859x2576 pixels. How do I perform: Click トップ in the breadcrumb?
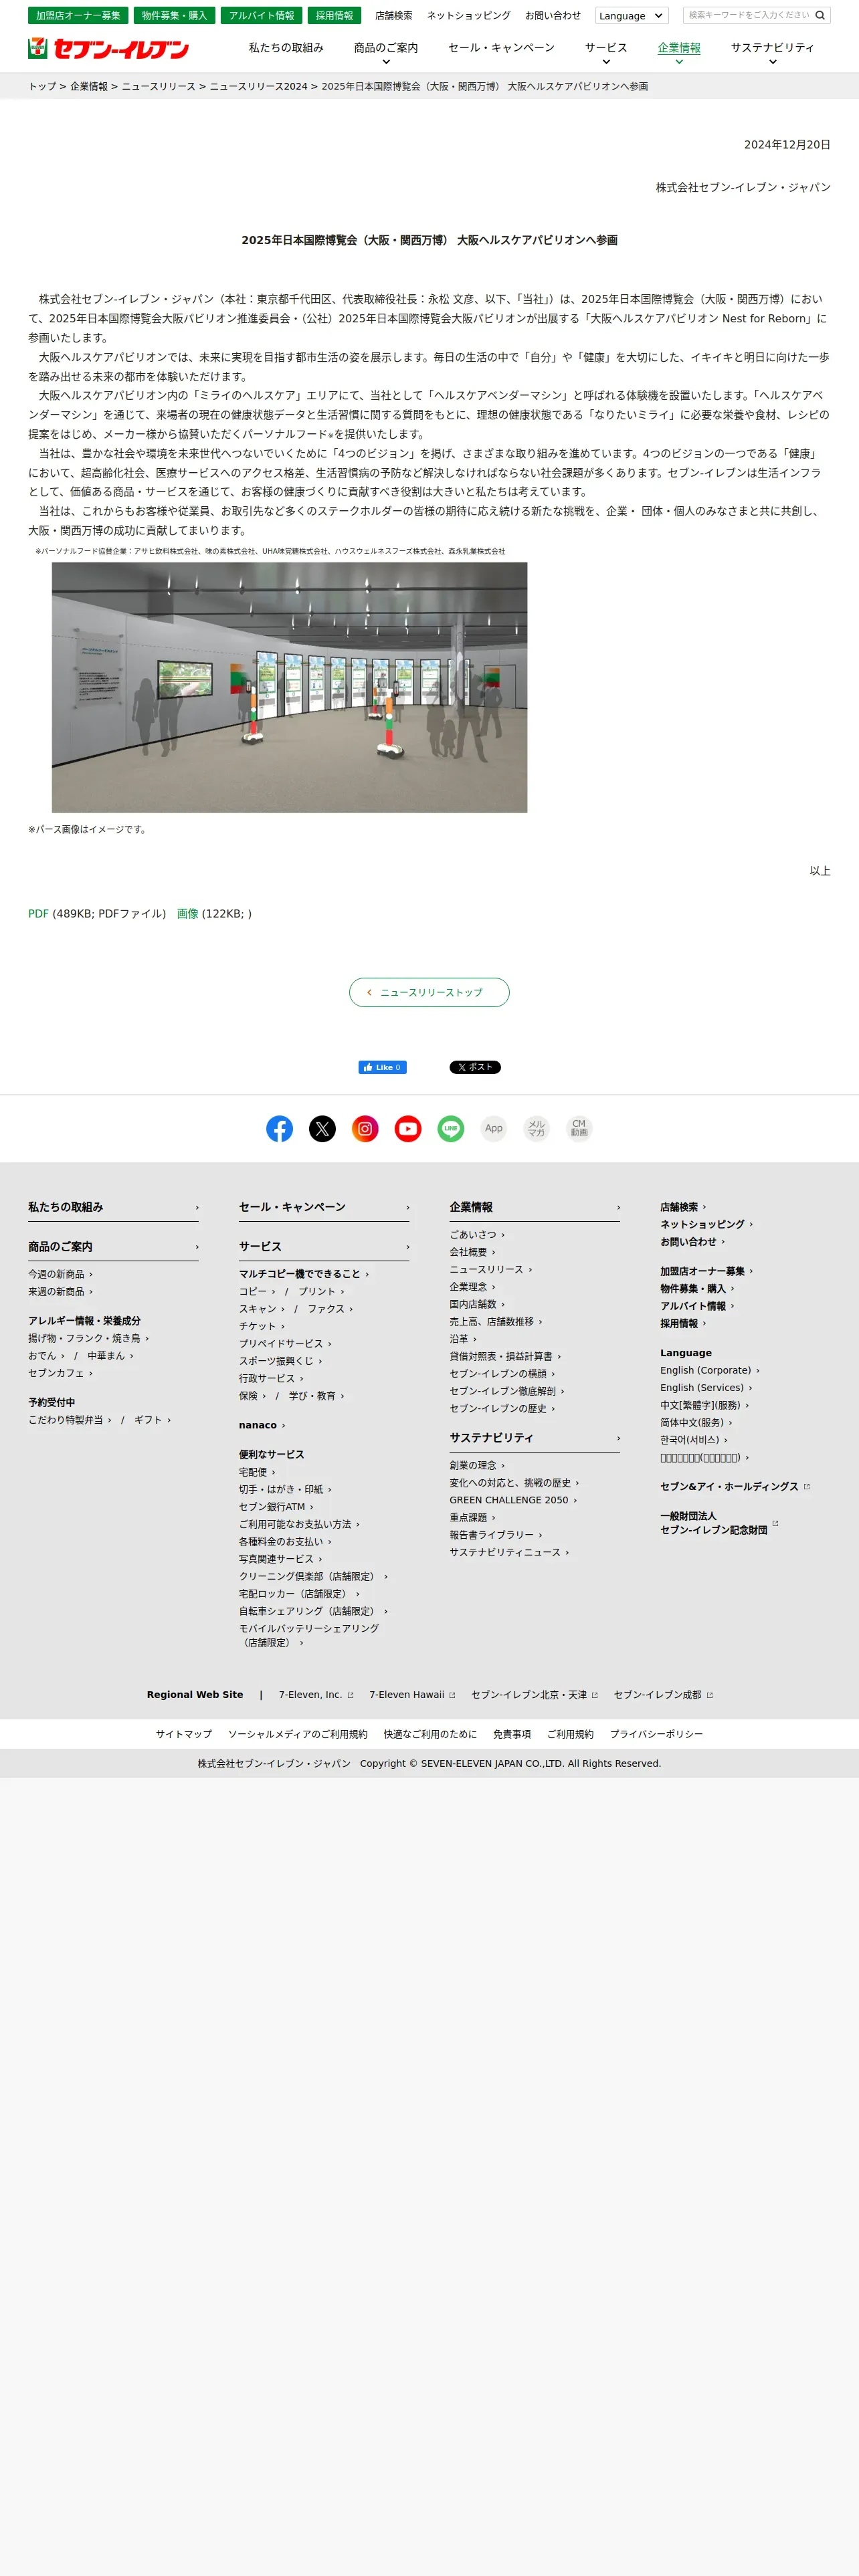coord(42,87)
